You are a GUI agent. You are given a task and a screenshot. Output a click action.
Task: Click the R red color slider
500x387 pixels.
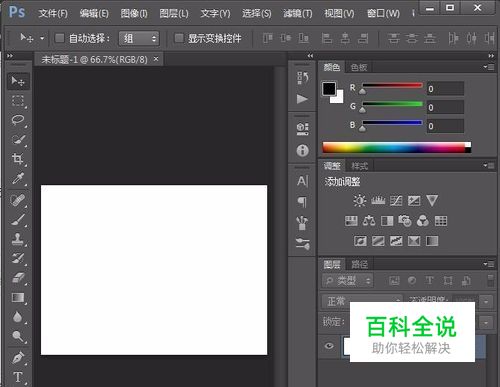(x=392, y=86)
